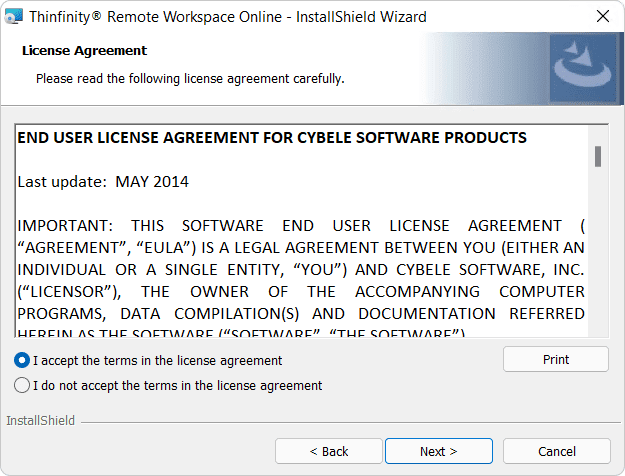Screen dimensions: 625x476
Task: Go to previous step with Back button
Action: click(328, 451)
